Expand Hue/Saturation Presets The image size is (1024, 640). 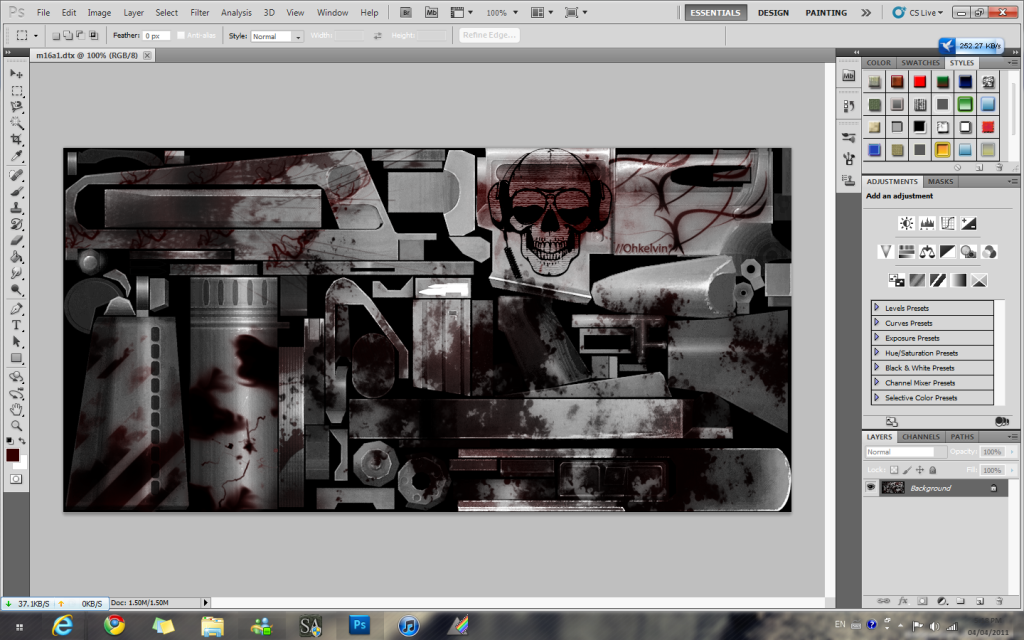point(877,353)
